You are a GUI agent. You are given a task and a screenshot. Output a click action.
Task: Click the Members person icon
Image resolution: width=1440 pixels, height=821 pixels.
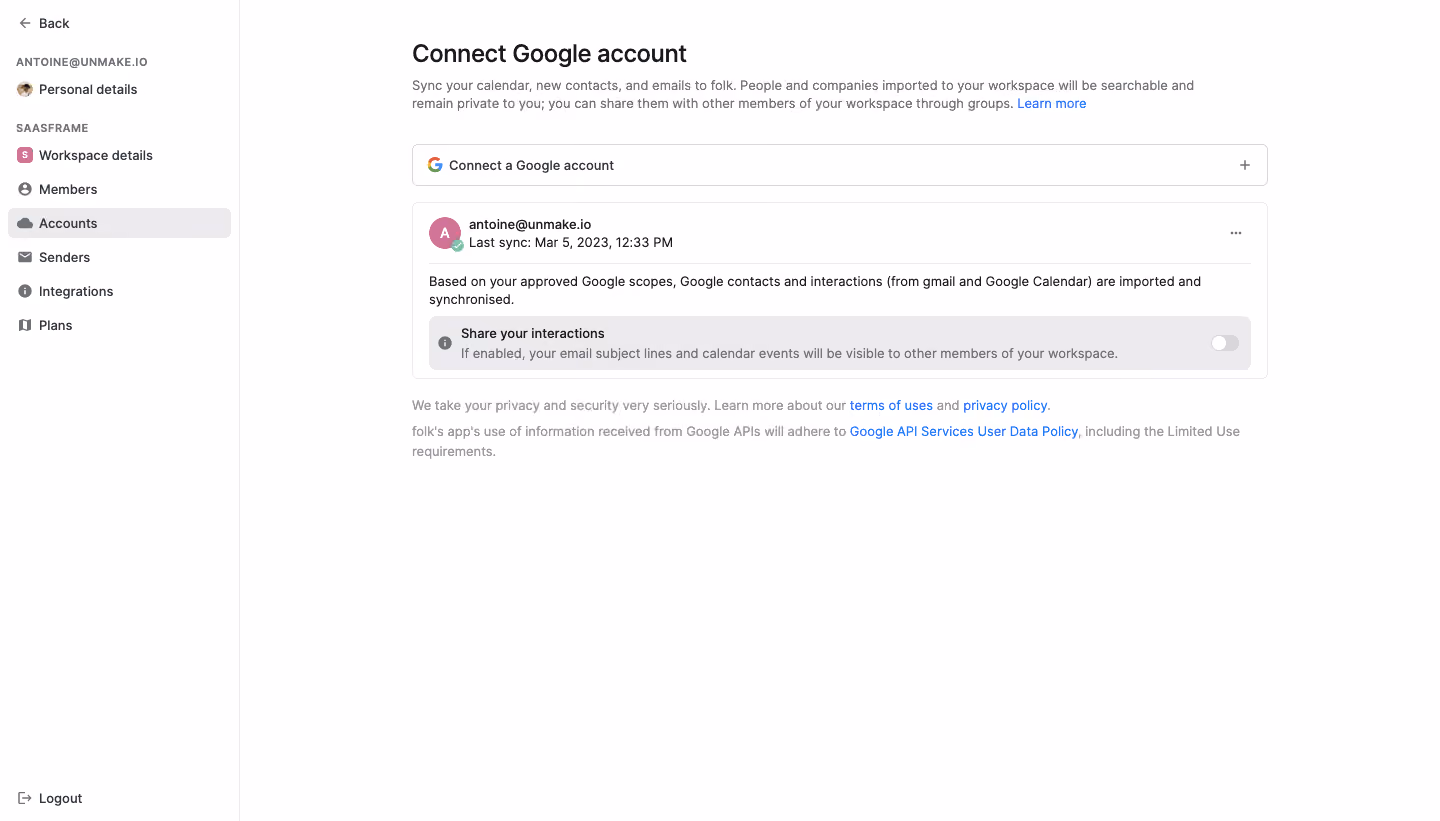coord(25,189)
